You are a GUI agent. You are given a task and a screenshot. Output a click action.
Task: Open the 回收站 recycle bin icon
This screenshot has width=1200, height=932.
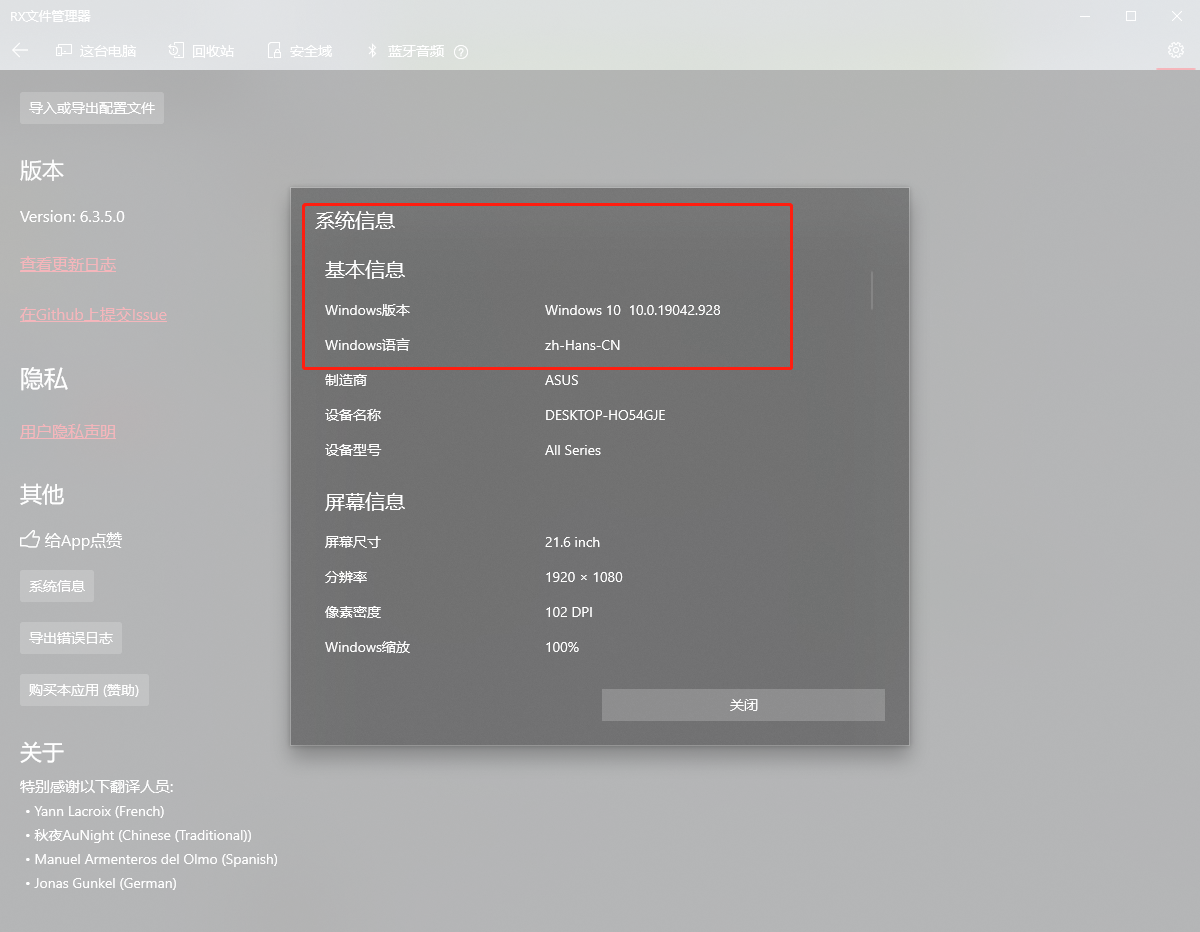point(175,50)
